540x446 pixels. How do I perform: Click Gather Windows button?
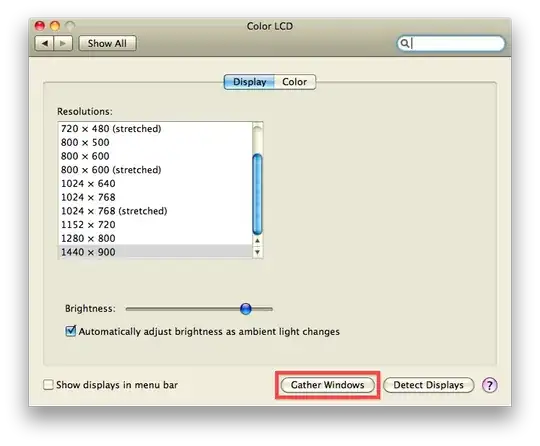pyautogui.click(x=328, y=385)
